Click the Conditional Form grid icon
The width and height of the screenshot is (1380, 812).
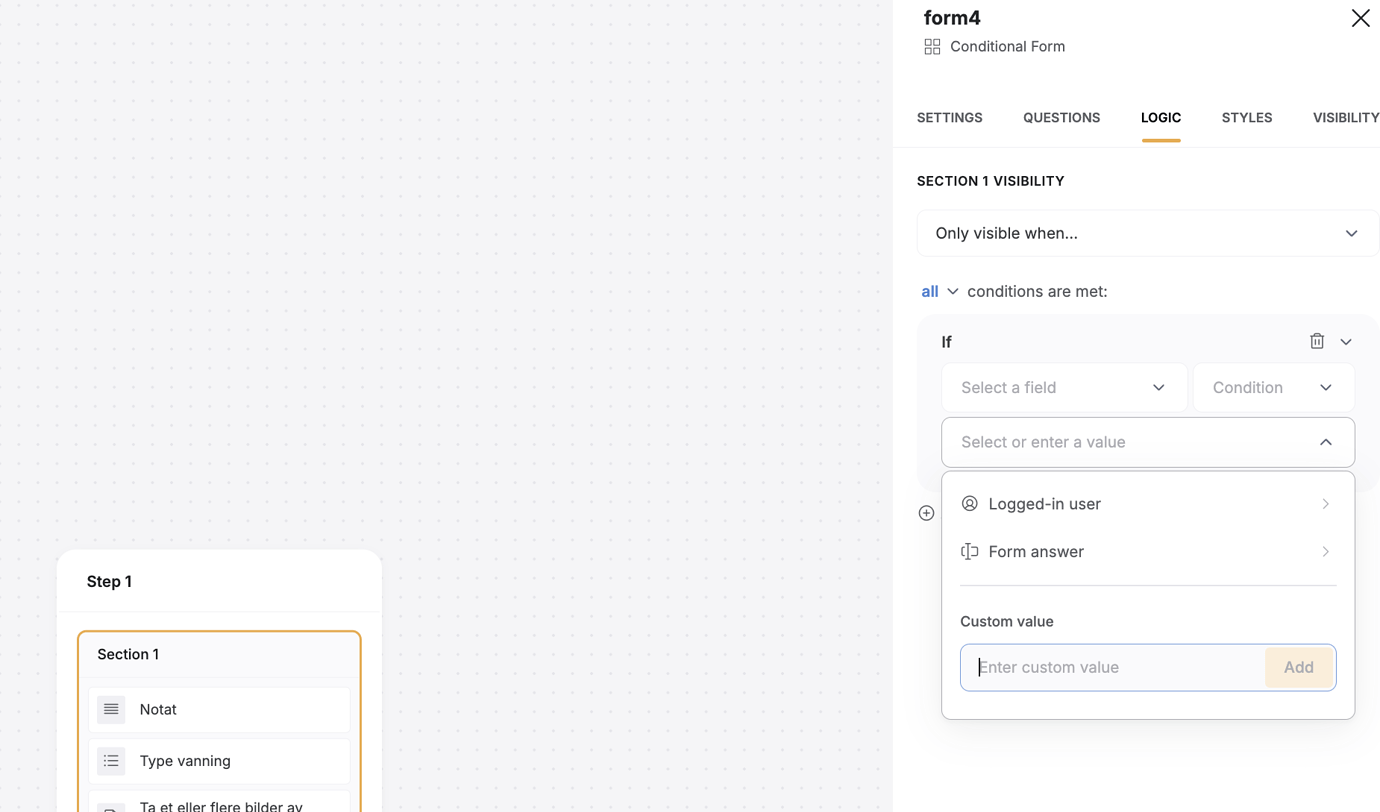tap(932, 47)
